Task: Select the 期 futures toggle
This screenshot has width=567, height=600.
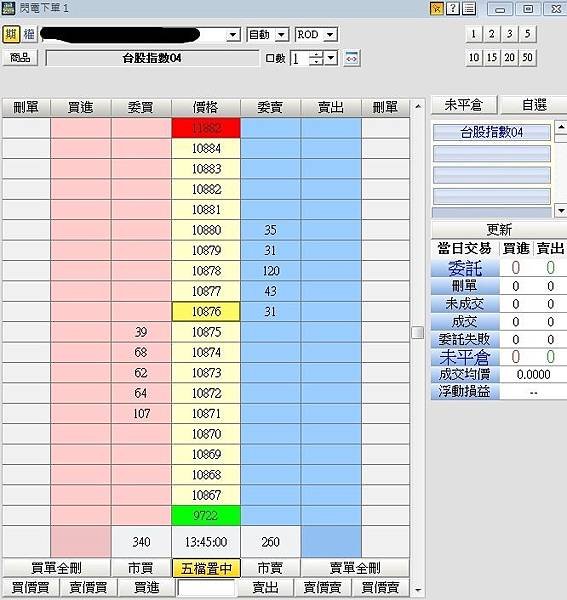Action: click(x=11, y=34)
